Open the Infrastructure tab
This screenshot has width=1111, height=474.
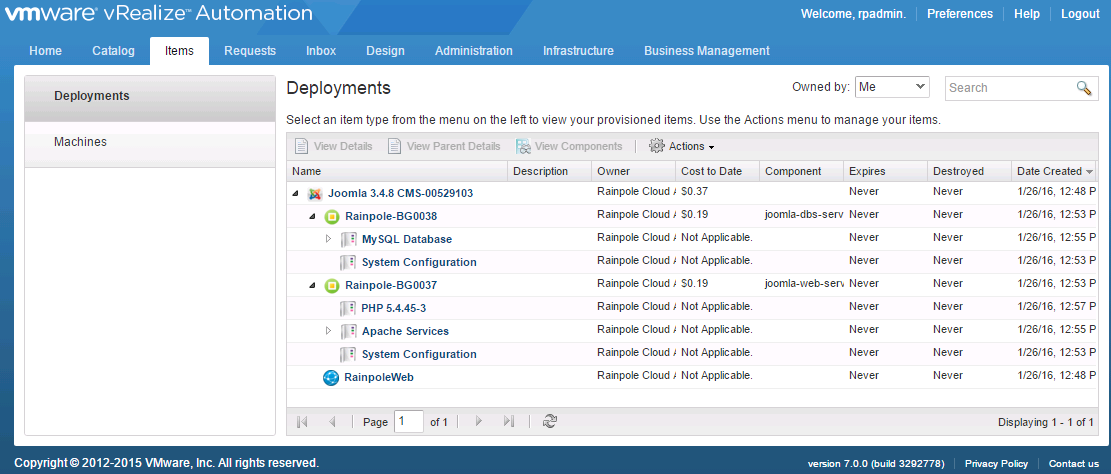(578, 51)
